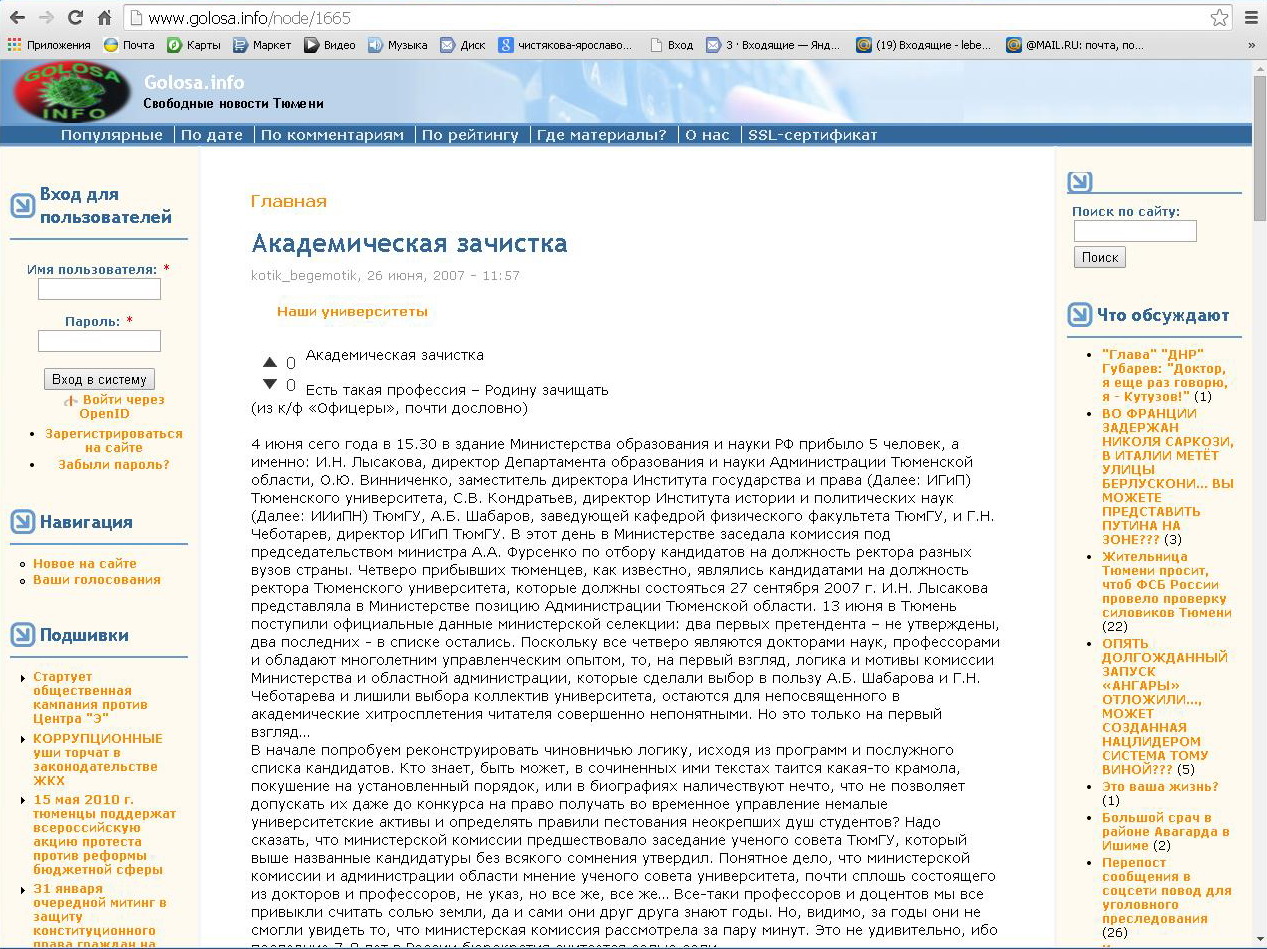The height and width of the screenshot is (949, 1267).
Task: Click the Вход в систему button
Action: coord(99,379)
